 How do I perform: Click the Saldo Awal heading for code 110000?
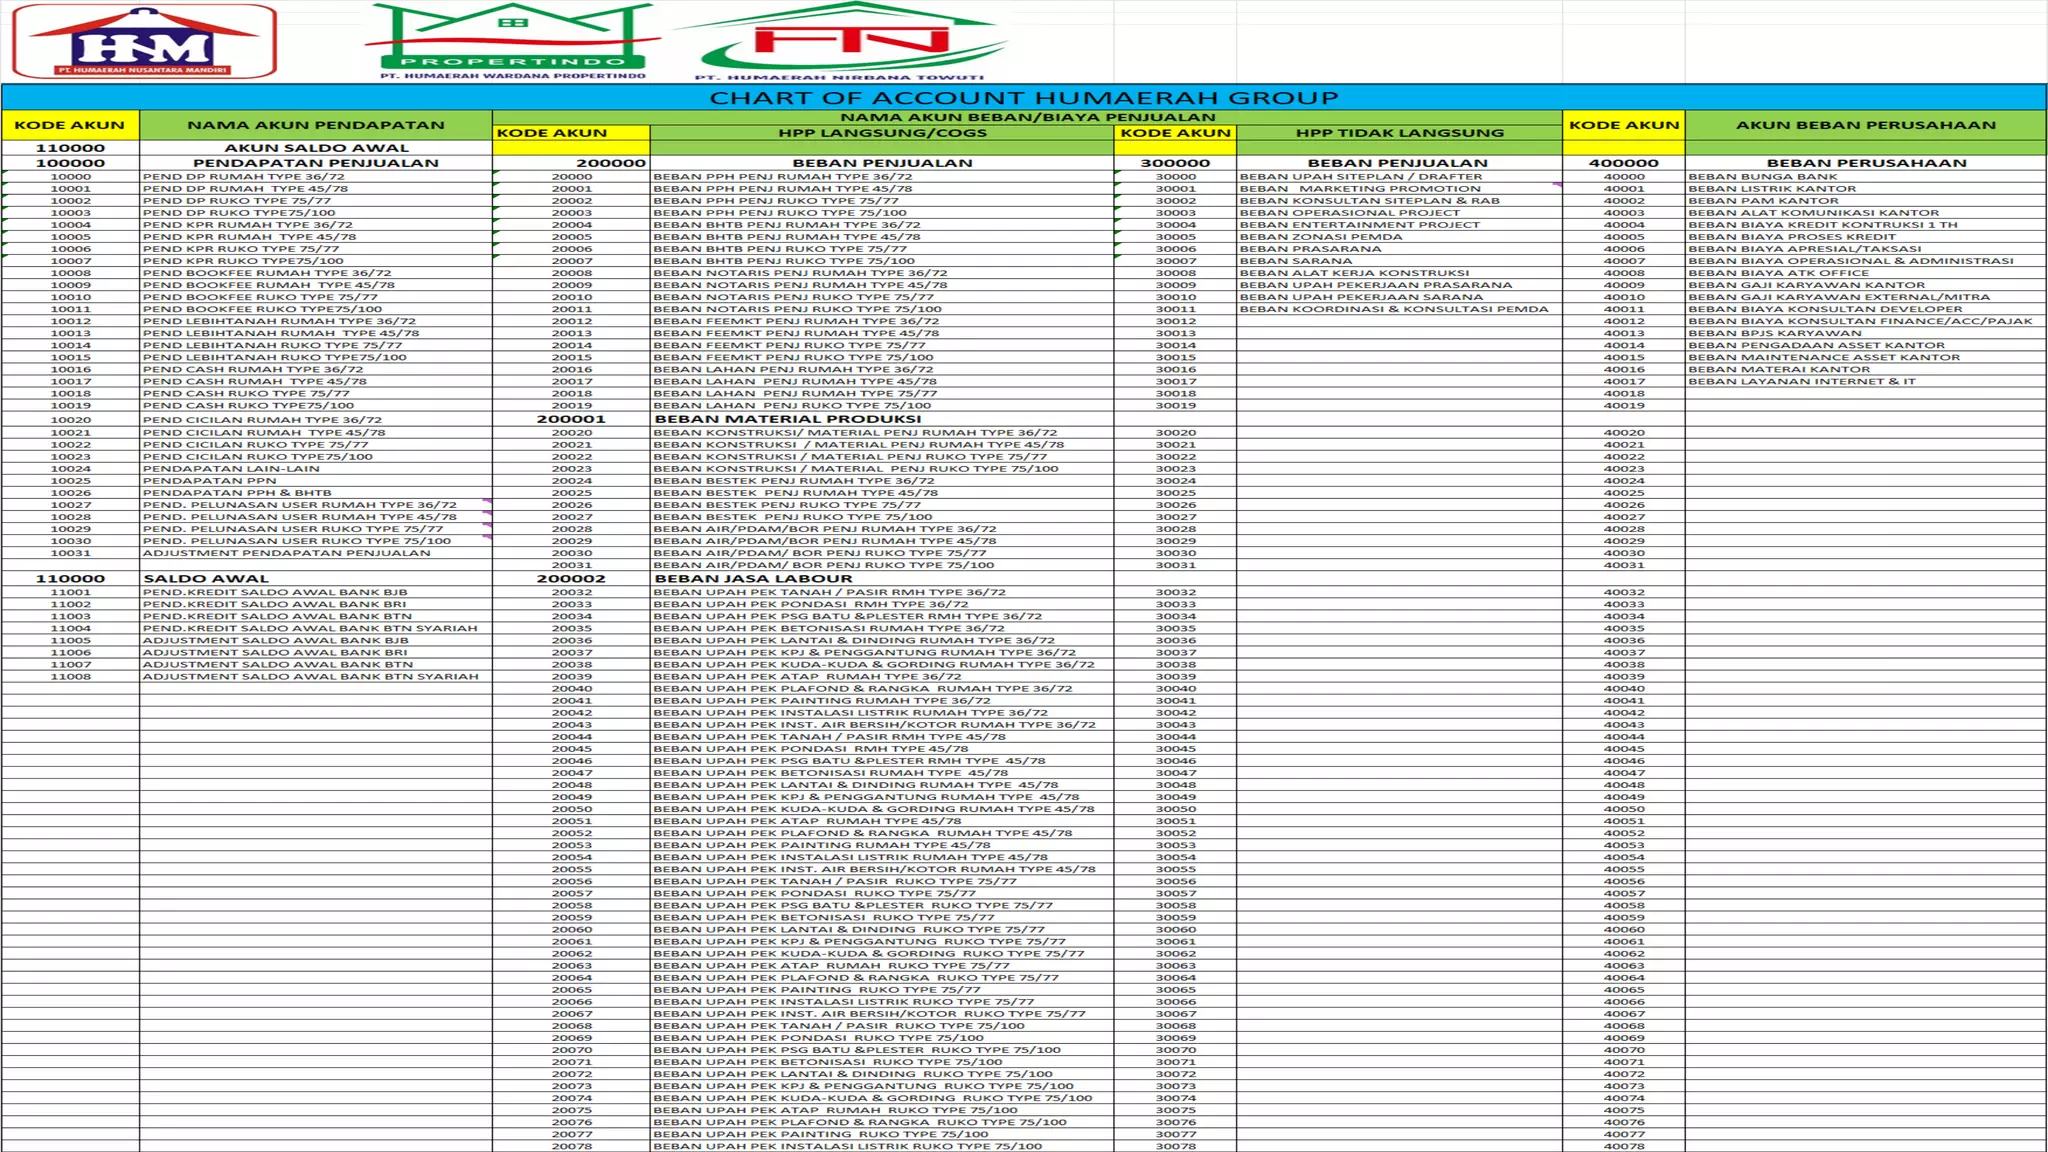(x=206, y=578)
